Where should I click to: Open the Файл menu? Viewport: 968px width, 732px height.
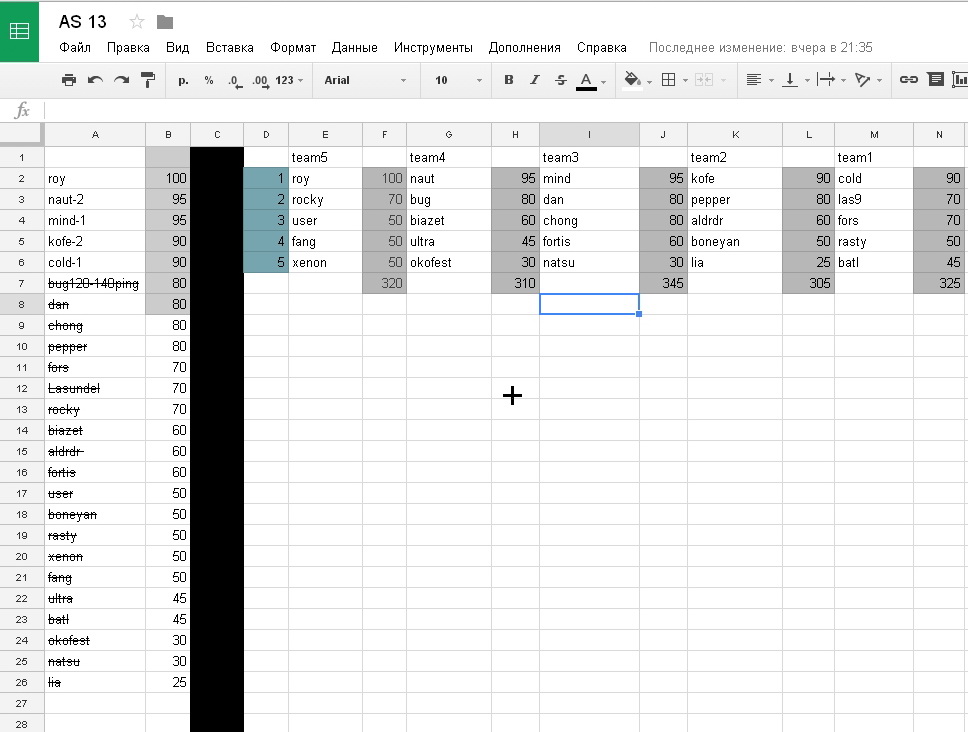point(75,48)
